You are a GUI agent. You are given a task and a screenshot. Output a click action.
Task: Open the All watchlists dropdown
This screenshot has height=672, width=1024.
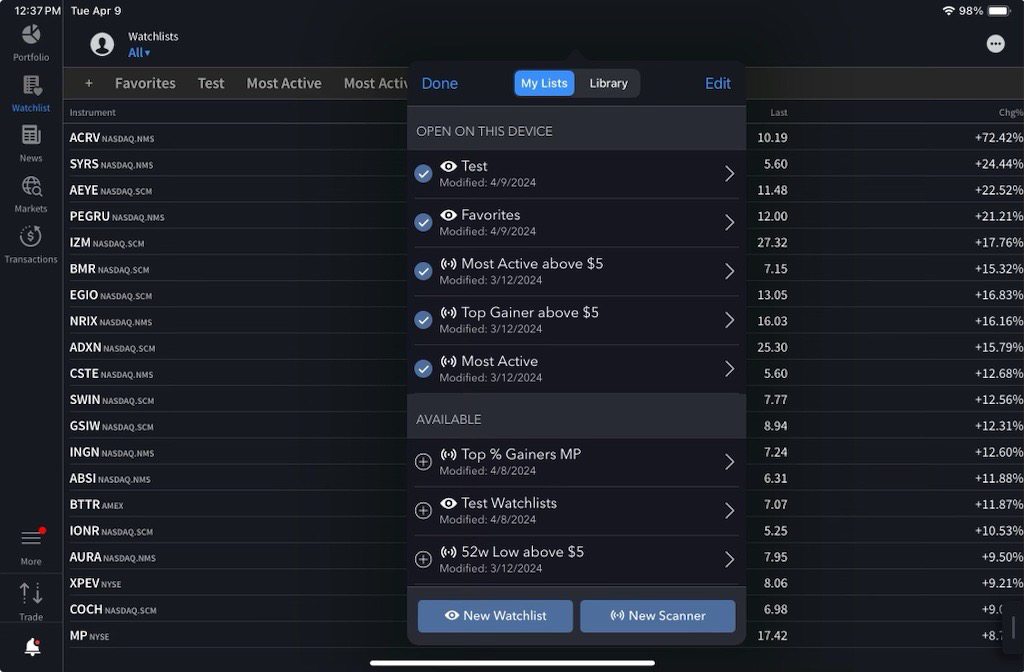pos(139,53)
